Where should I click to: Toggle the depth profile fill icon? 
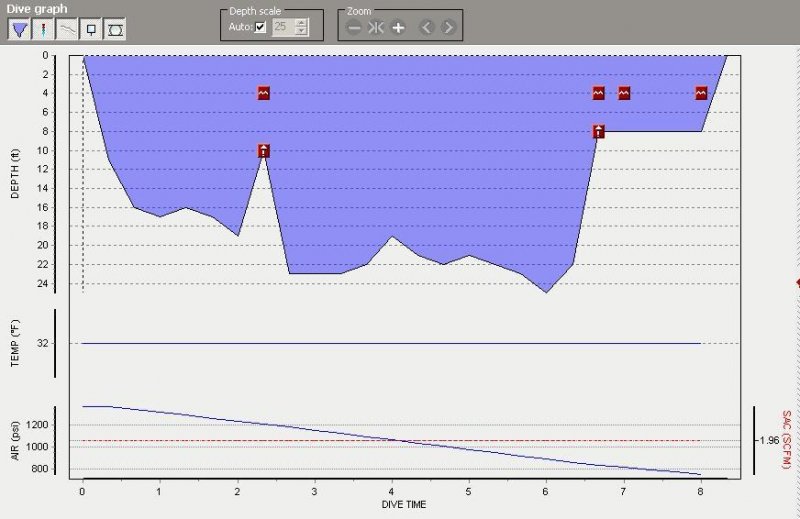click(19, 29)
